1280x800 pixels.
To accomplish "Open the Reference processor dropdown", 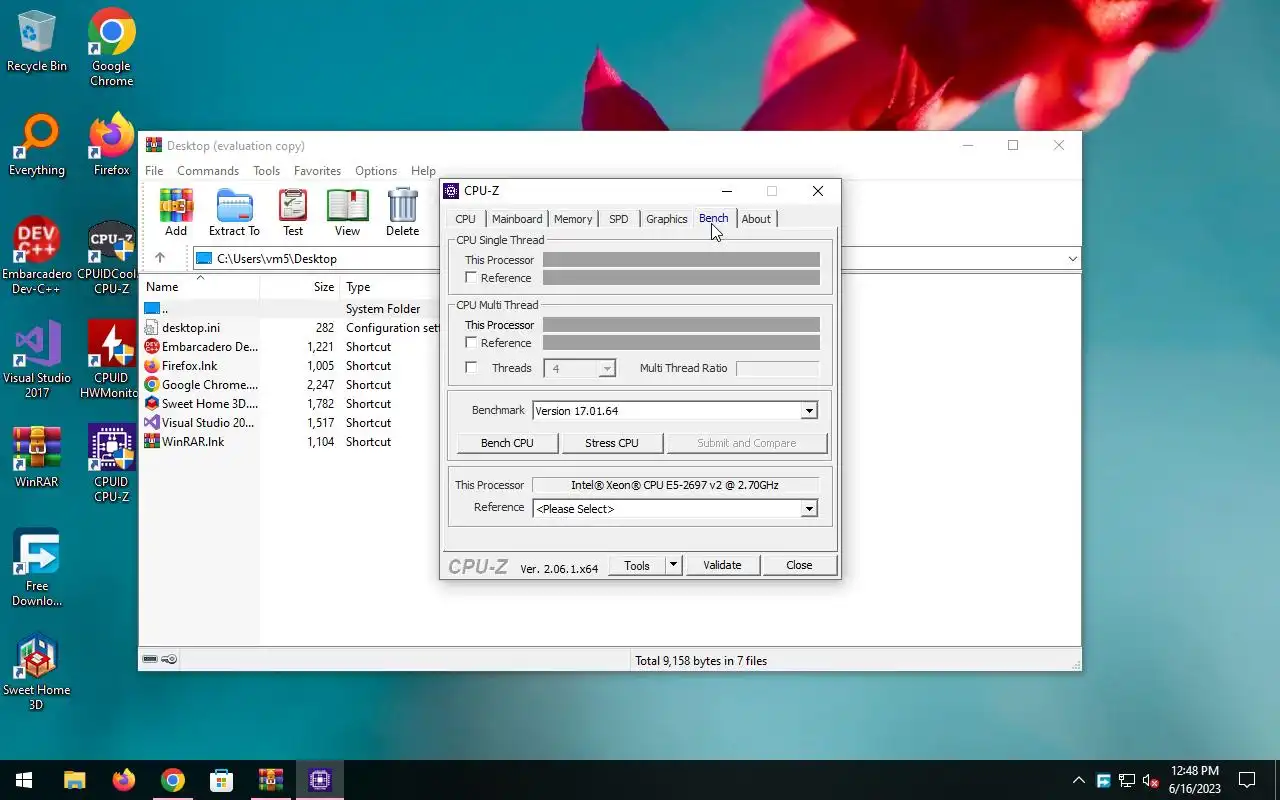I will [x=809, y=509].
